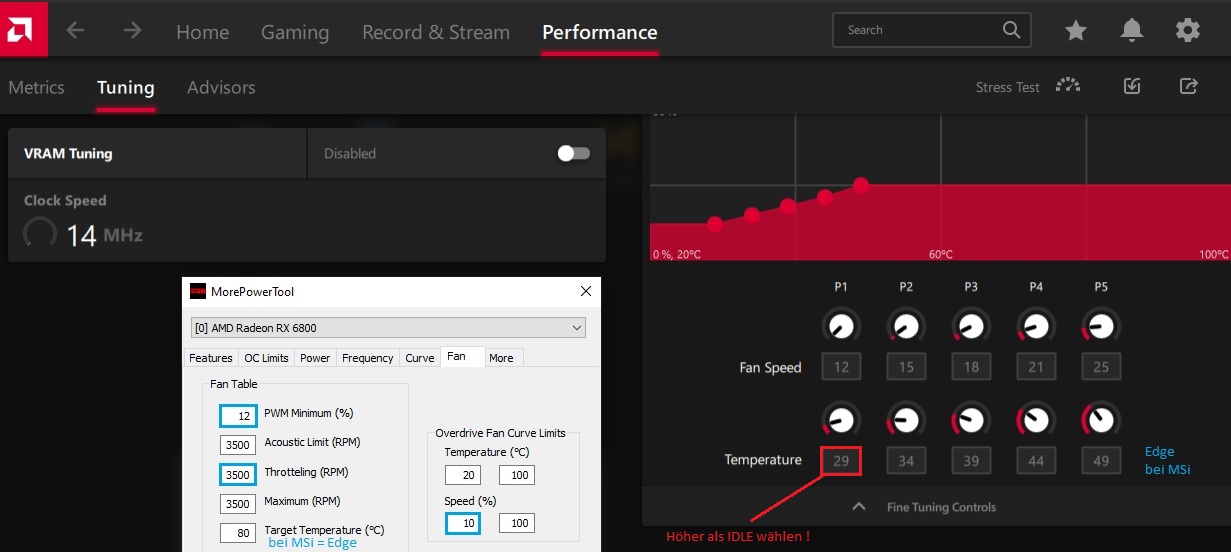
Task: Click the P2 Temperature value 34
Action: point(906,460)
